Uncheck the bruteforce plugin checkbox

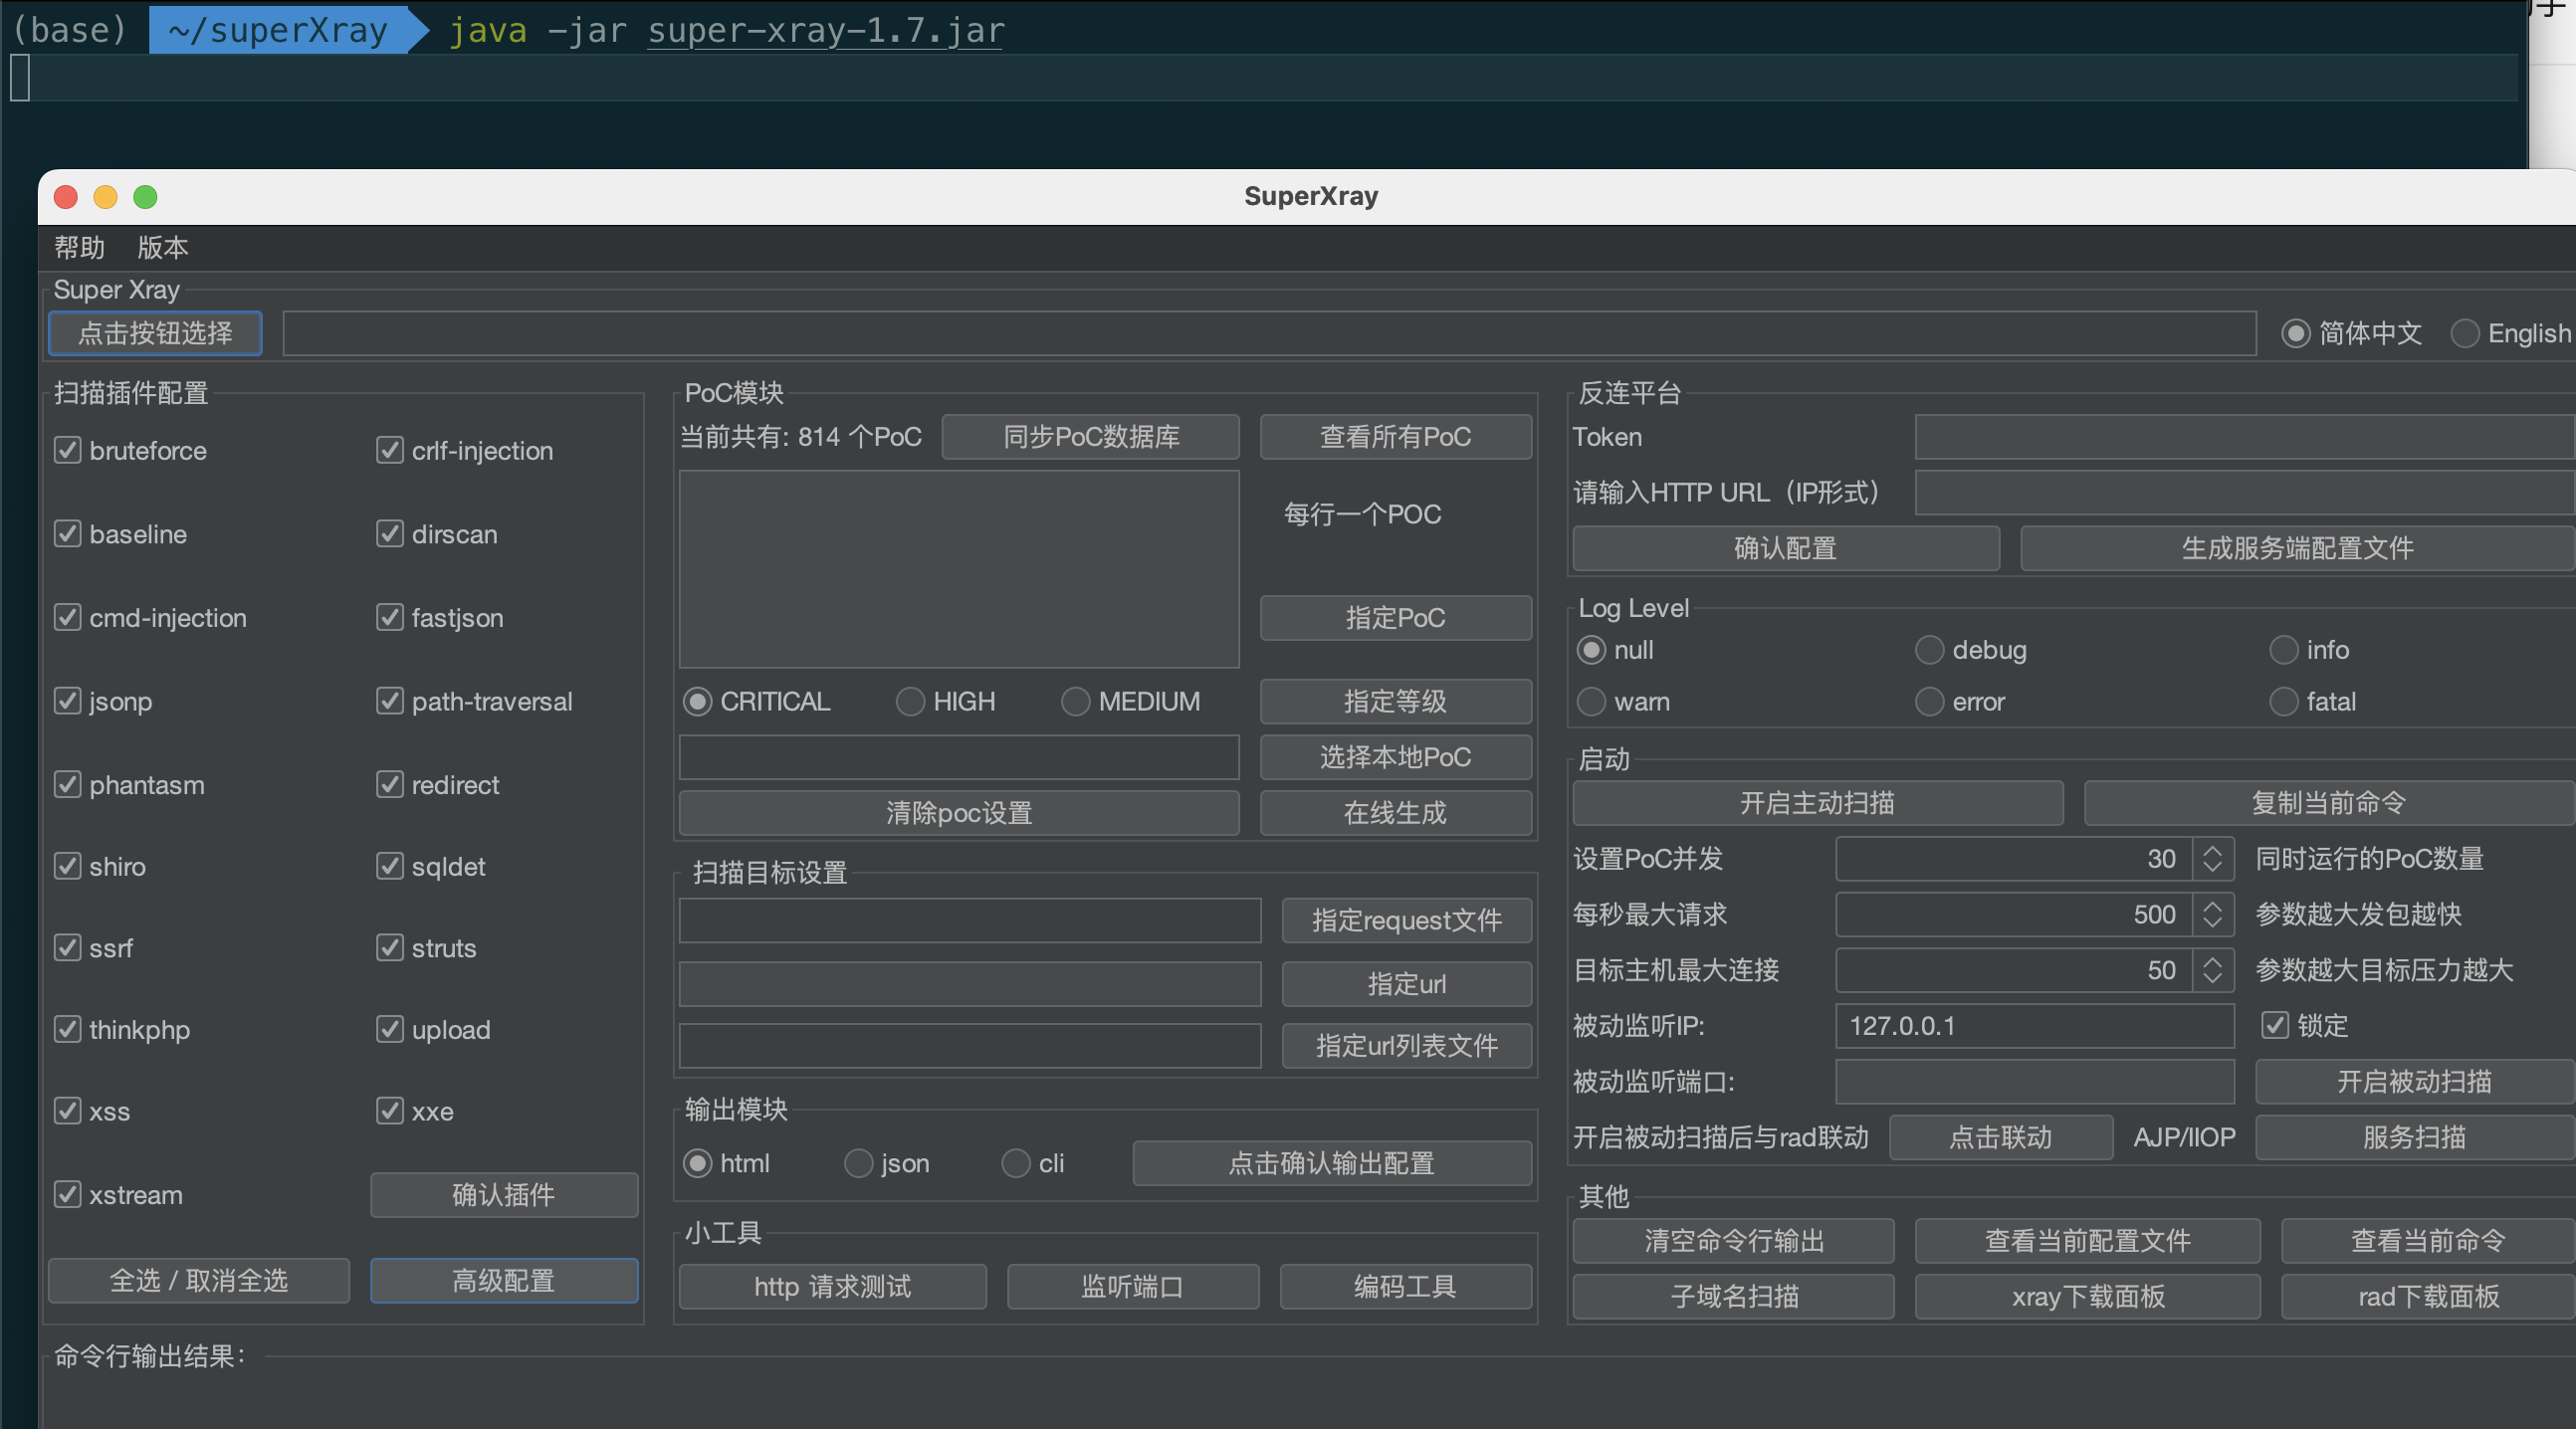click(x=67, y=450)
